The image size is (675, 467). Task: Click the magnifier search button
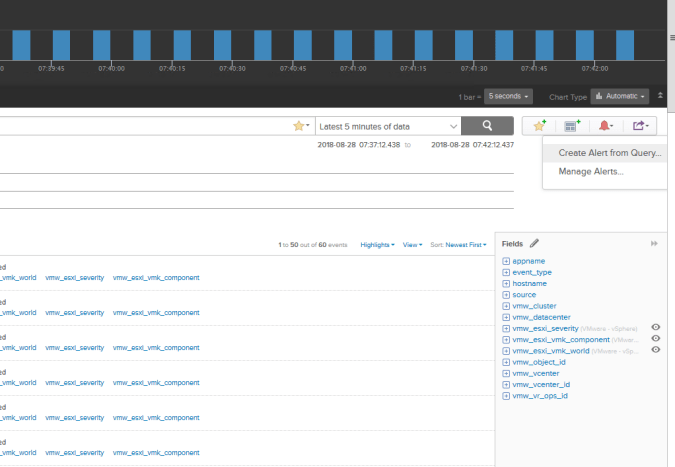pyautogui.click(x=487, y=126)
